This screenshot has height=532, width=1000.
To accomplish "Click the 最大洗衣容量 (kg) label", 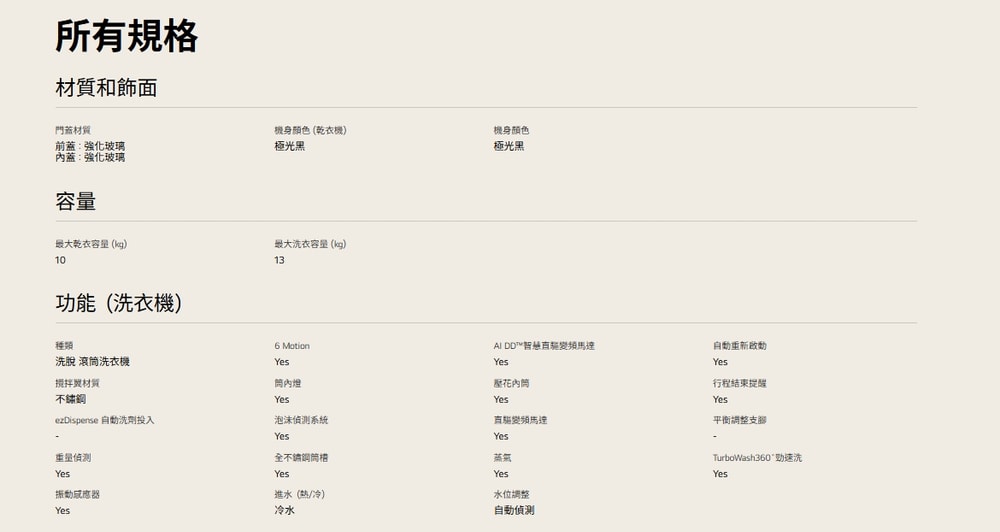I will point(310,244).
